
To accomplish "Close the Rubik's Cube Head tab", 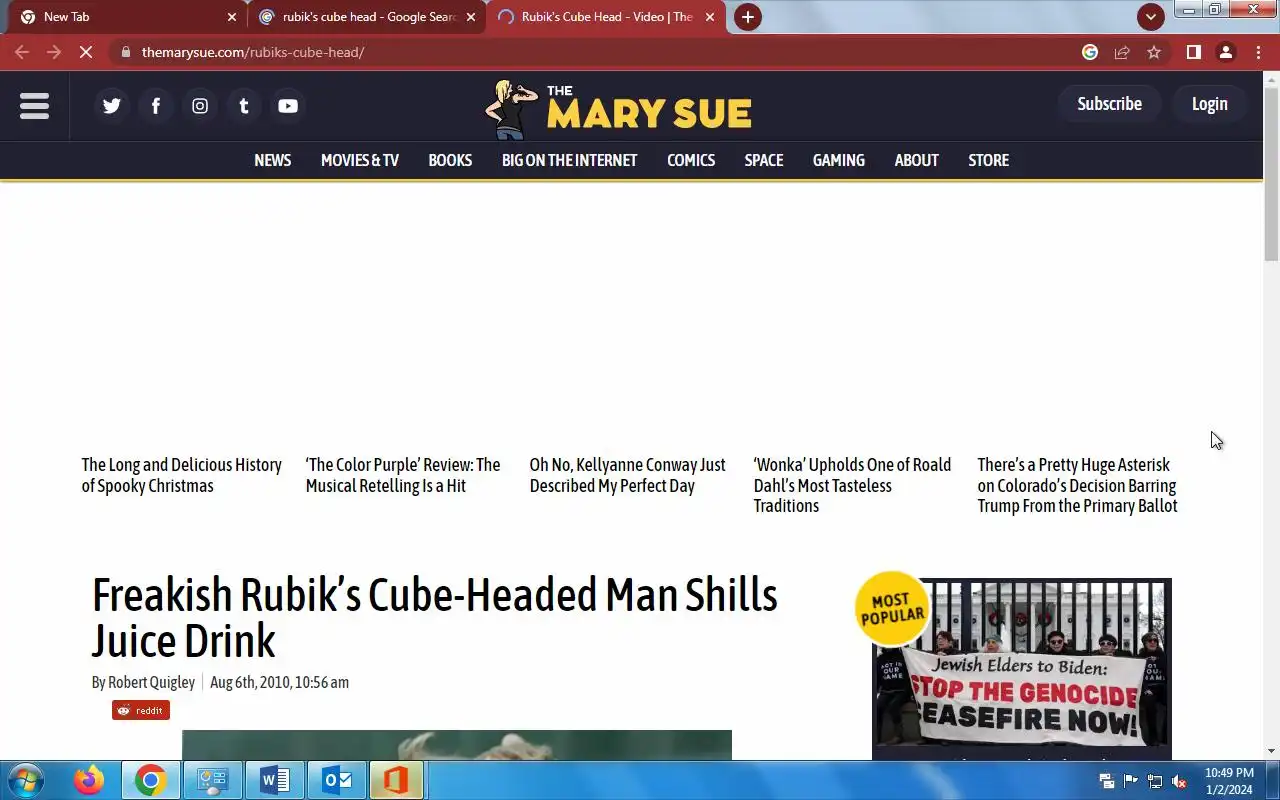I will click(x=710, y=17).
